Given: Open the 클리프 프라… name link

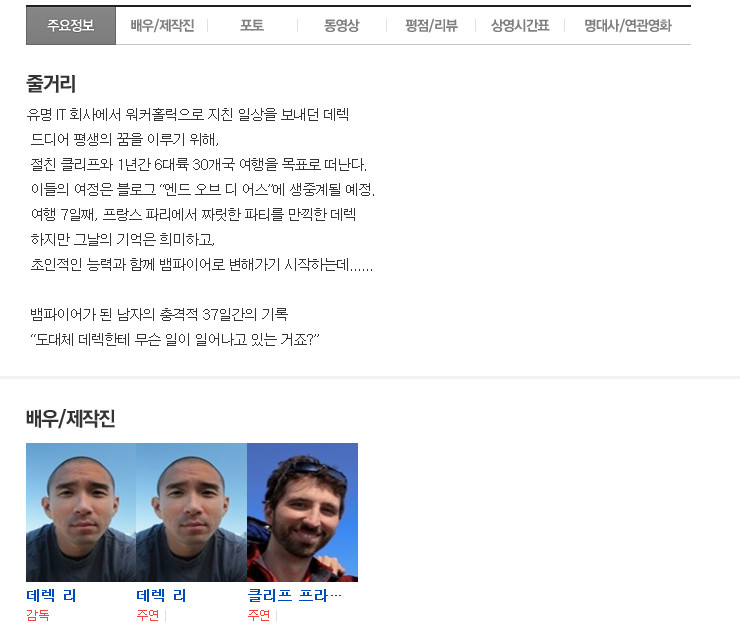Looking at the screenshot, I should tap(294, 596).
